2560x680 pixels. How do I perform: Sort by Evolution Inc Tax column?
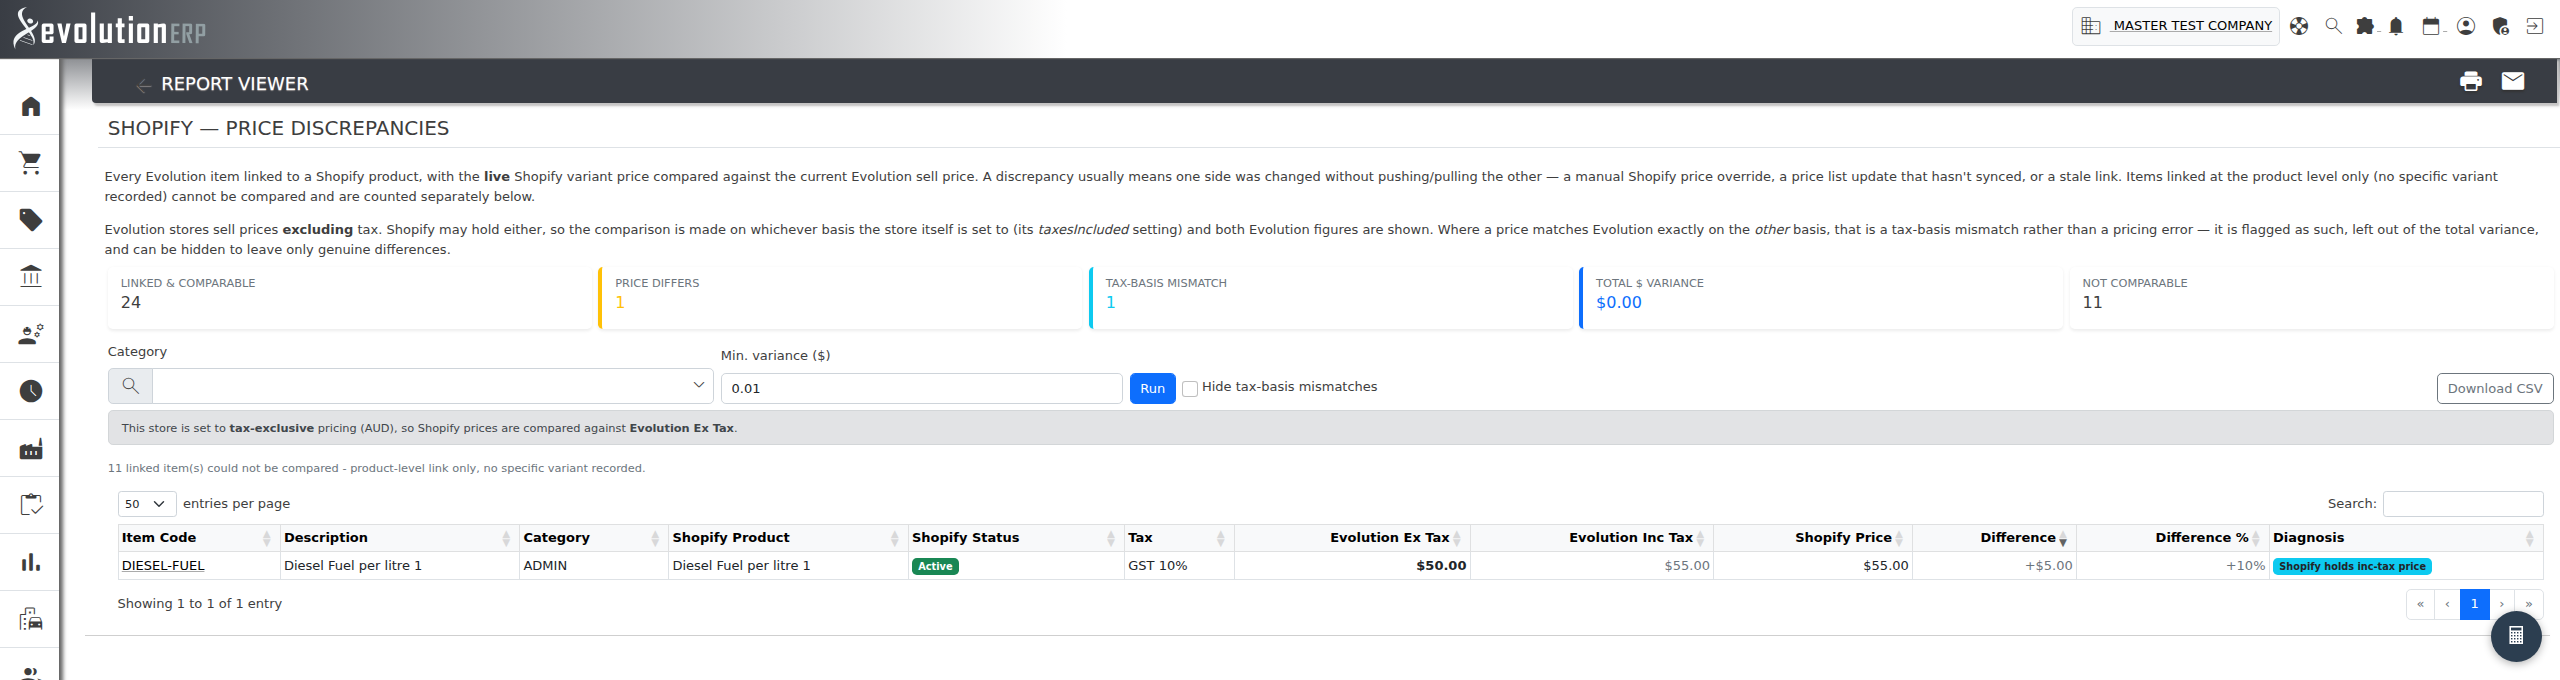click(1591, 538)
